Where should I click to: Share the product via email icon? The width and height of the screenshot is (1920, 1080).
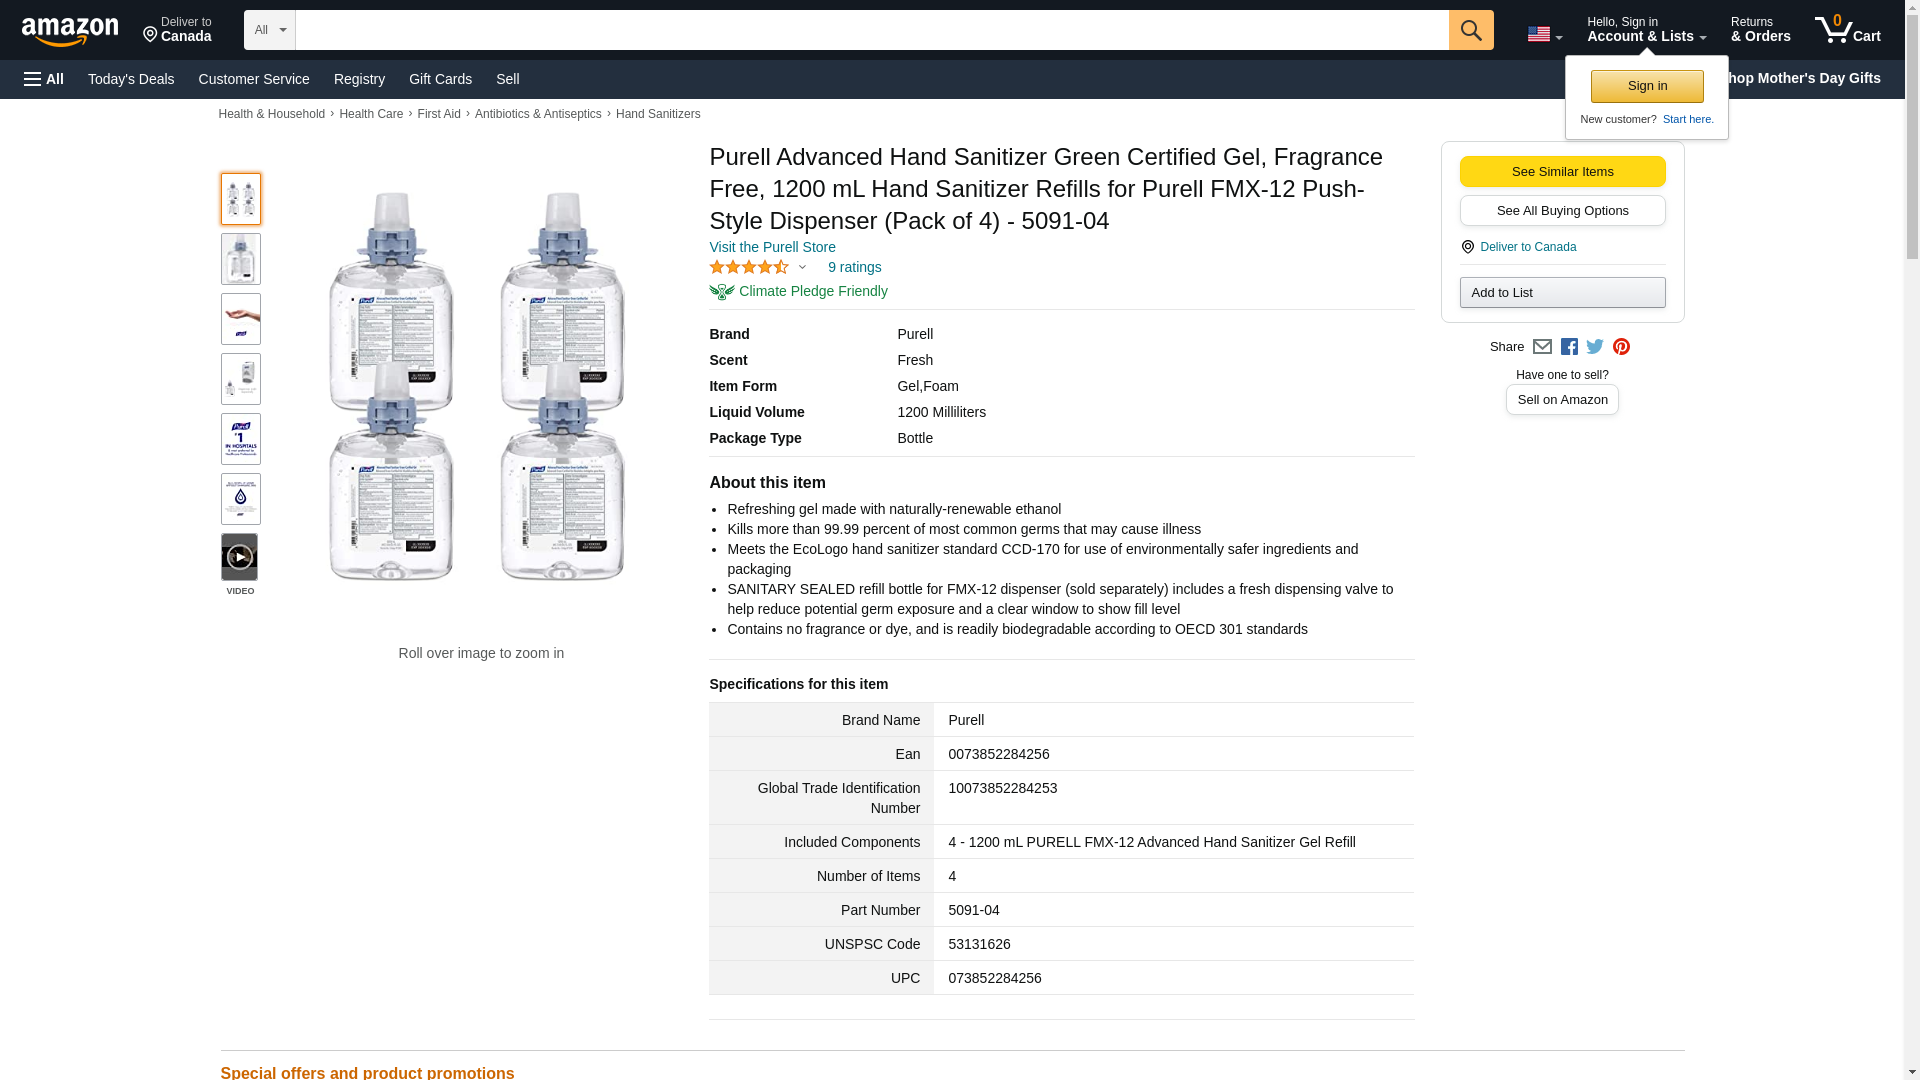click(x=1542, y=347)
